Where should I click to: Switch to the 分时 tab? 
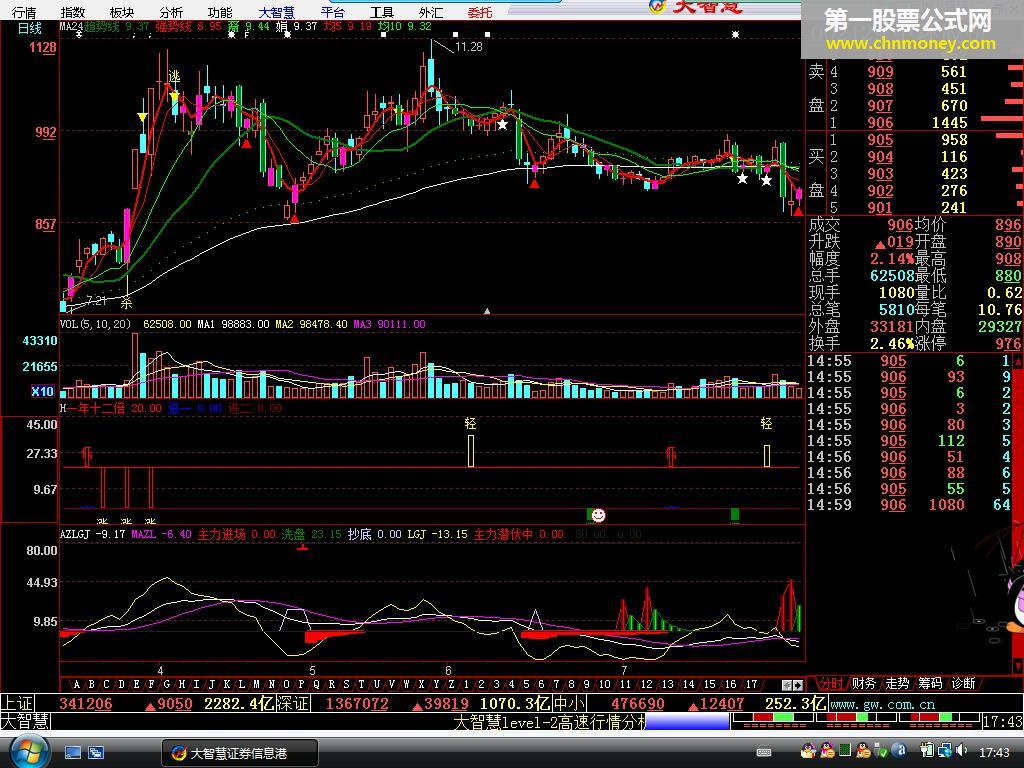(831, 683)
